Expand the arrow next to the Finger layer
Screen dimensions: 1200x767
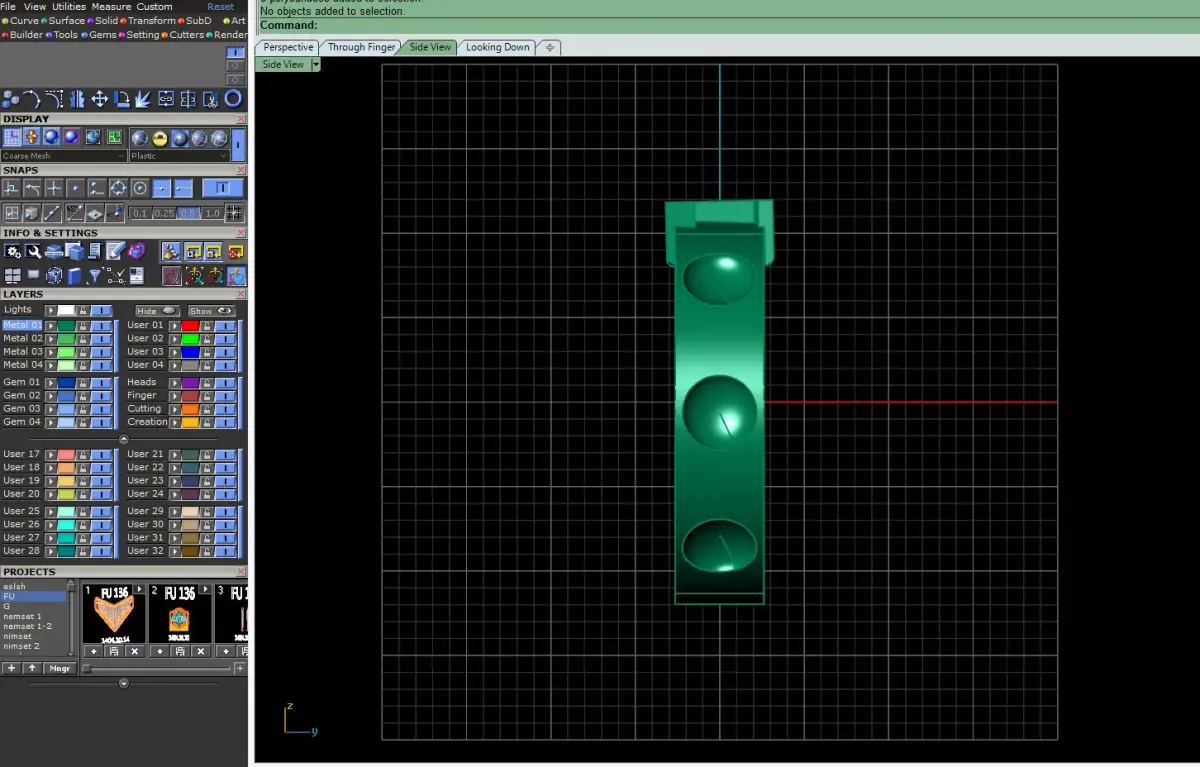(175, 396)
